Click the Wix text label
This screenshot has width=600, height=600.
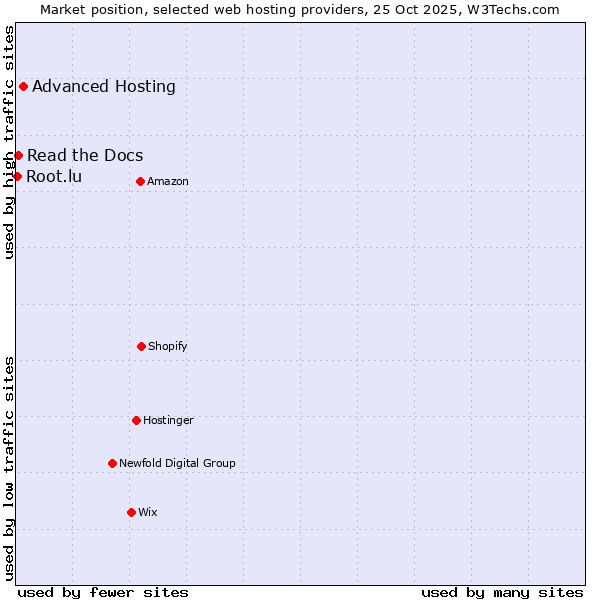coord(147,512)
